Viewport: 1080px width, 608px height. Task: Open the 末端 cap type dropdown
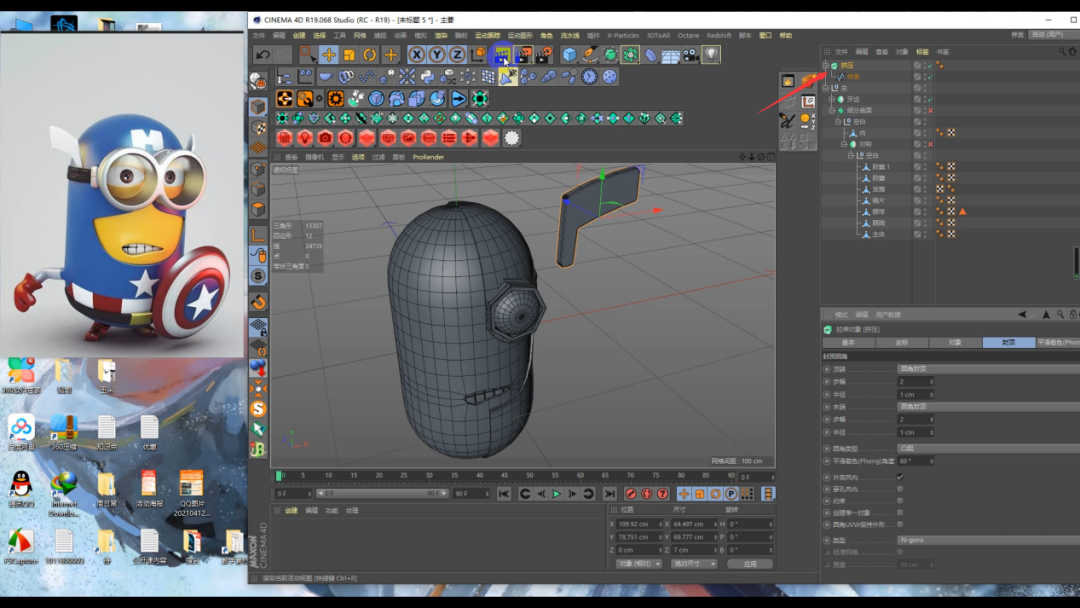coord(988,407)
